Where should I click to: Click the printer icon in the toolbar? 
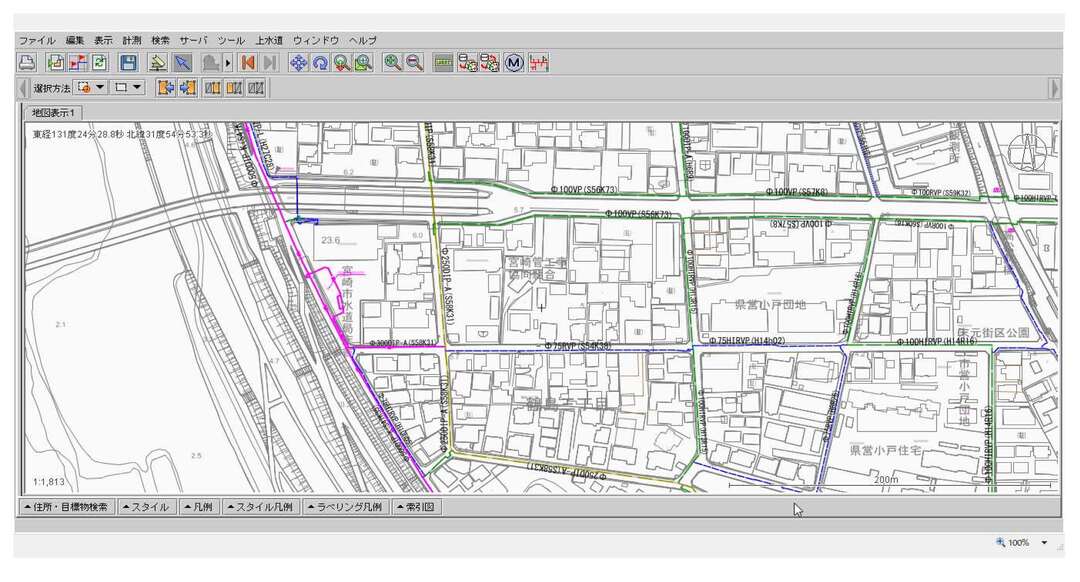pyautogui.click(x=27, y=63)
